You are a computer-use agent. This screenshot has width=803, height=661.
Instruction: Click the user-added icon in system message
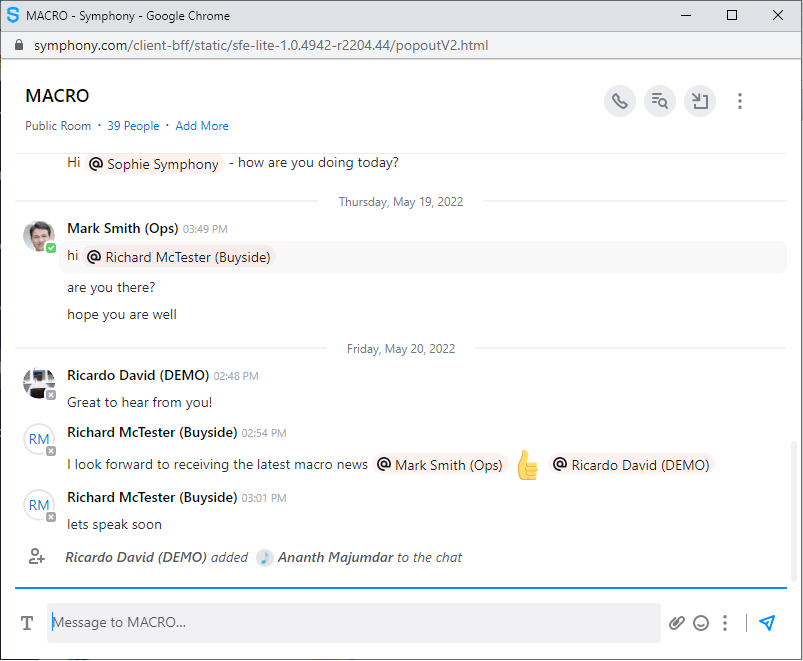click(36, 557)
